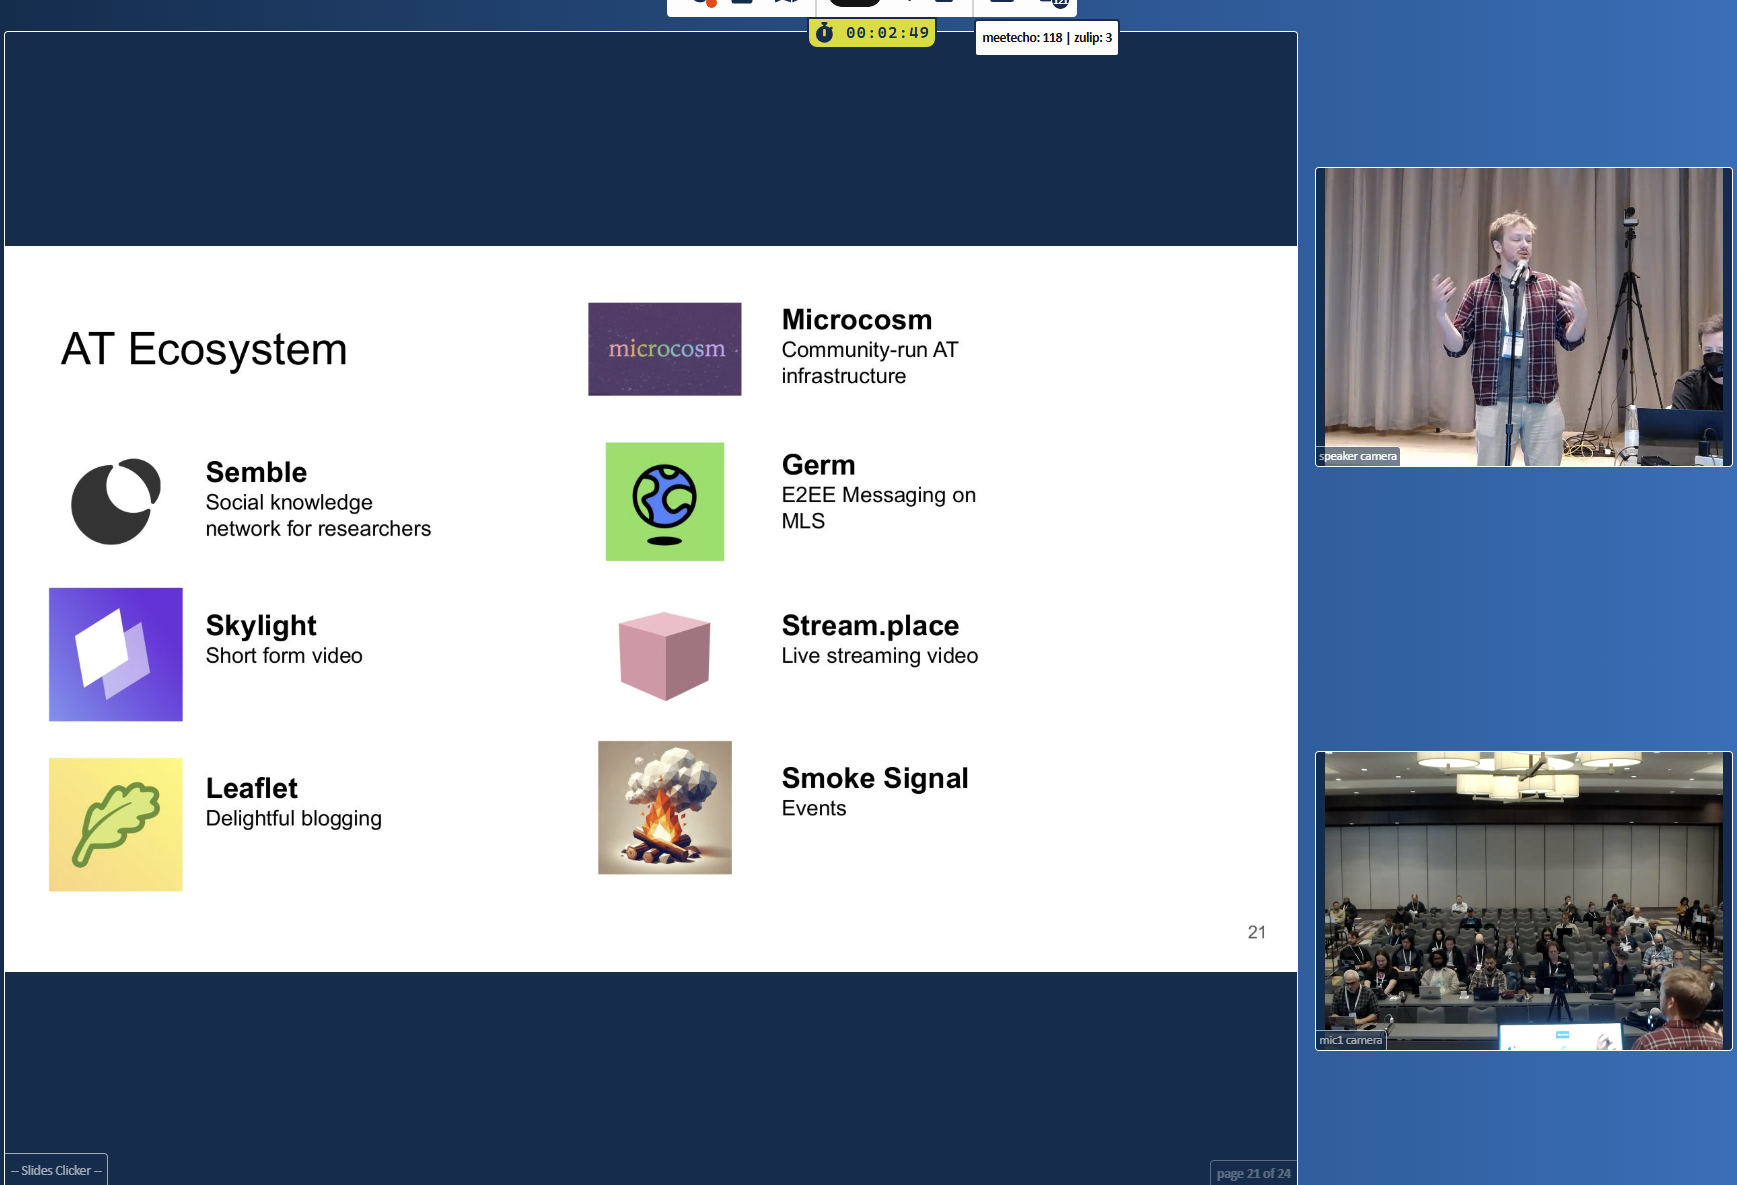Click the speaker camera label
Viewport: 1737px width, 1185px height.
click(1357, 456)
